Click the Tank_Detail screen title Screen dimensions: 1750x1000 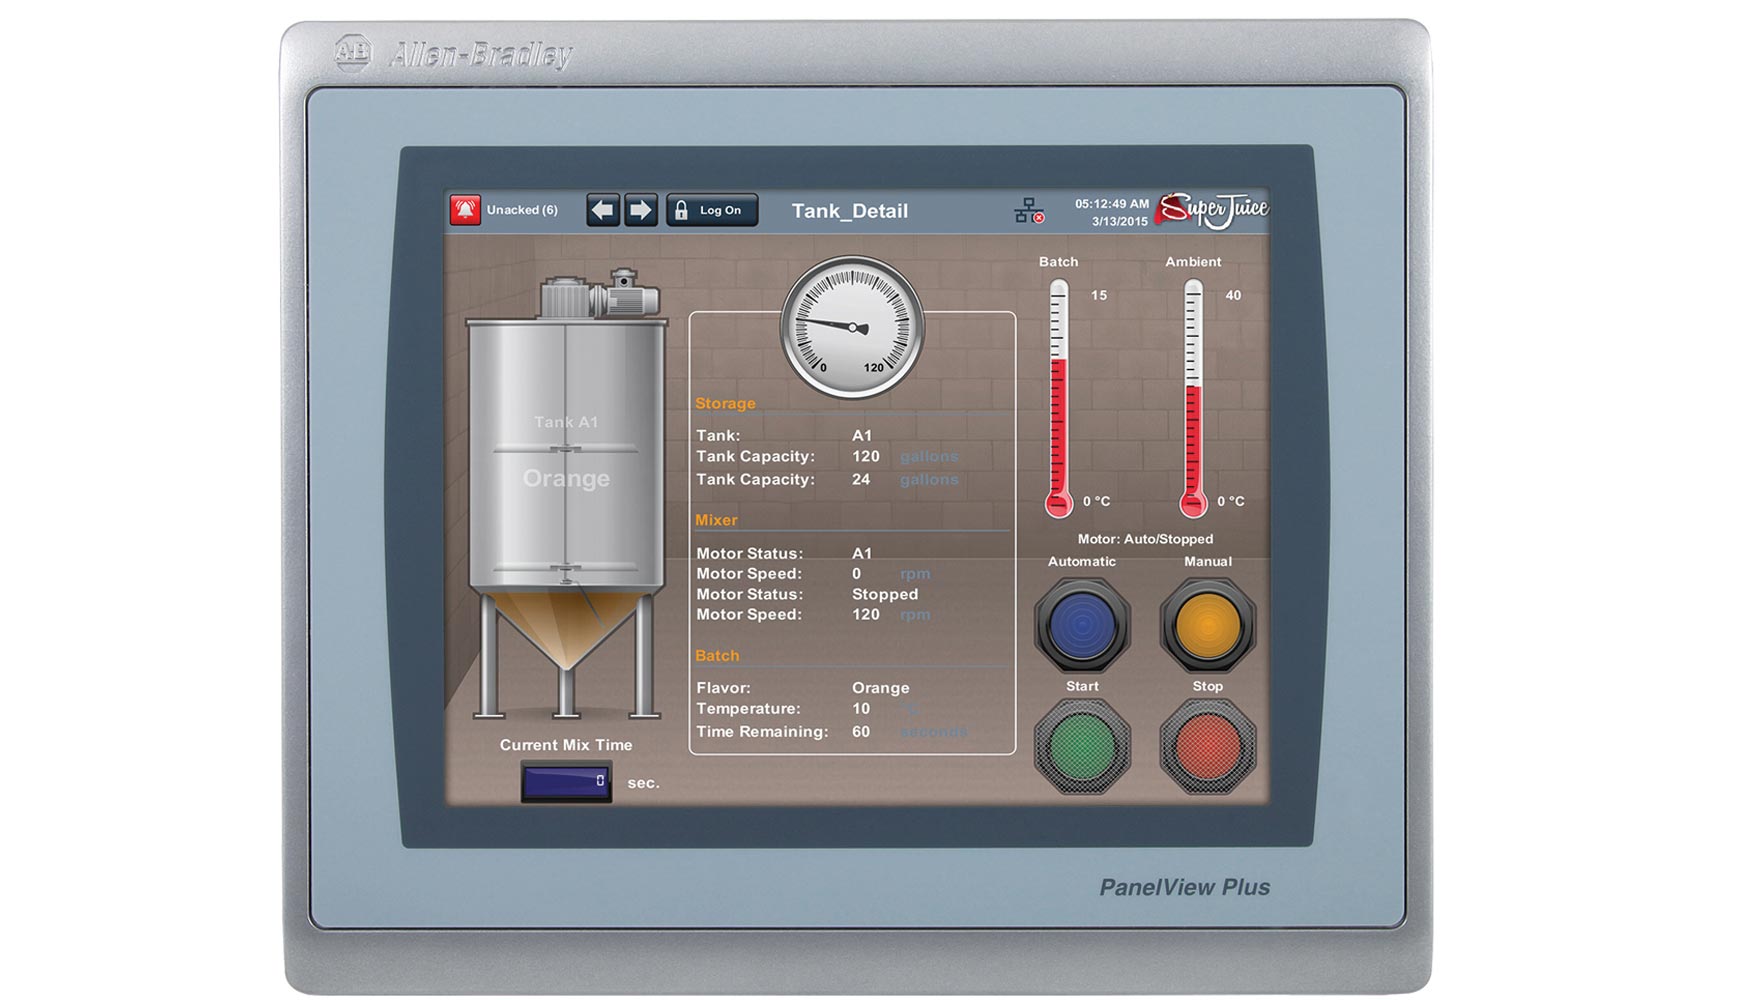tap(850, 211)
